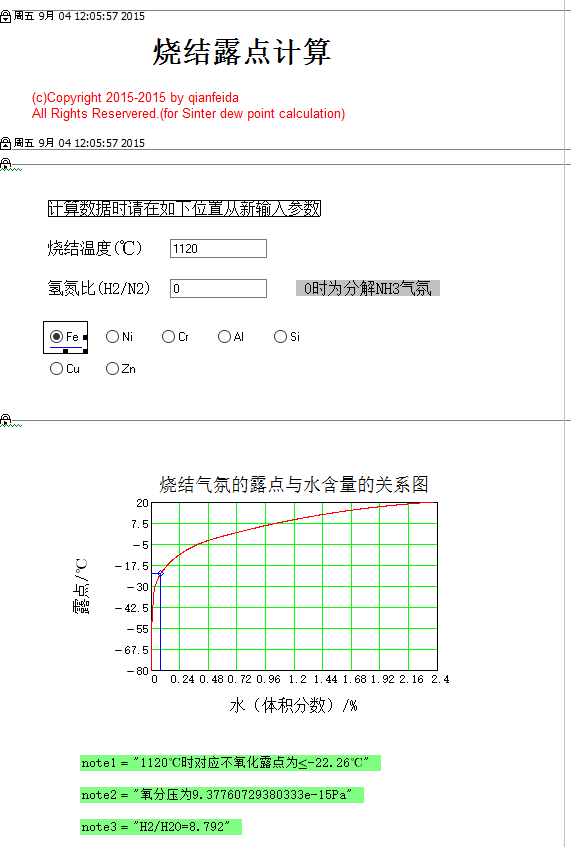
Task: Click the blue diamond marker on the curve
Action: click(160, 573)
